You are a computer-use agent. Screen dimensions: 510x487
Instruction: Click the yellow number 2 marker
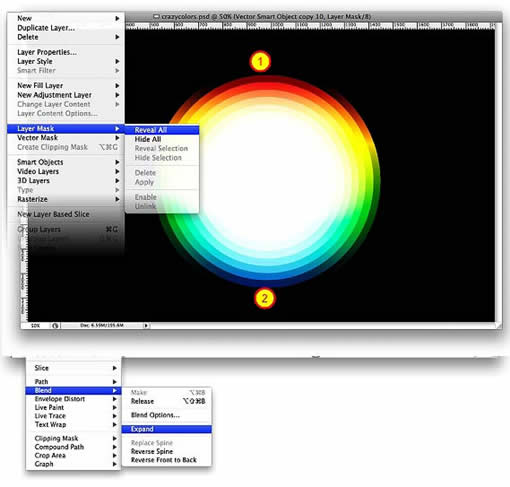tap(264, 298)
